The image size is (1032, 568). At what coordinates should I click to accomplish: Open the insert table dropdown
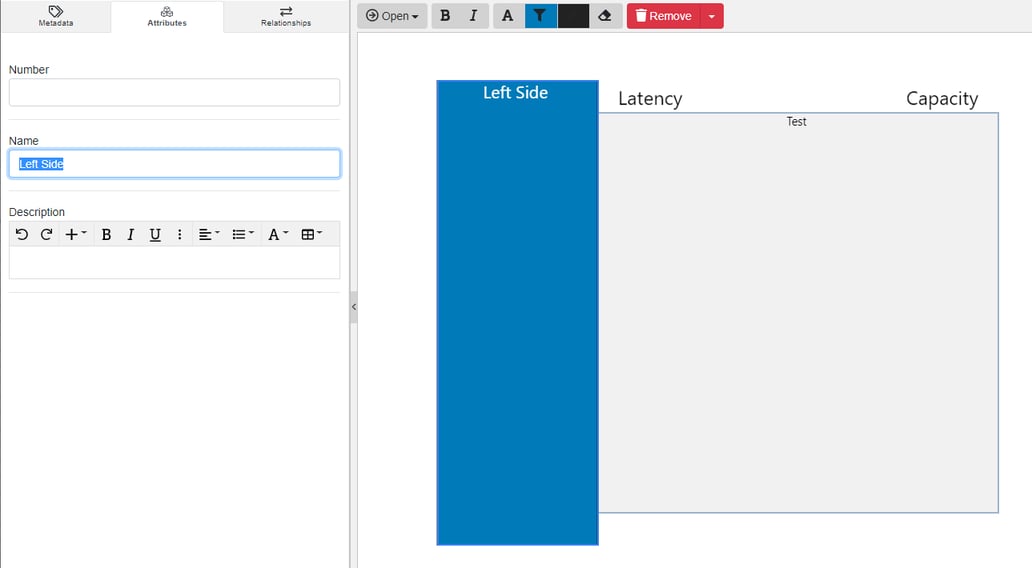pos(311,234)
